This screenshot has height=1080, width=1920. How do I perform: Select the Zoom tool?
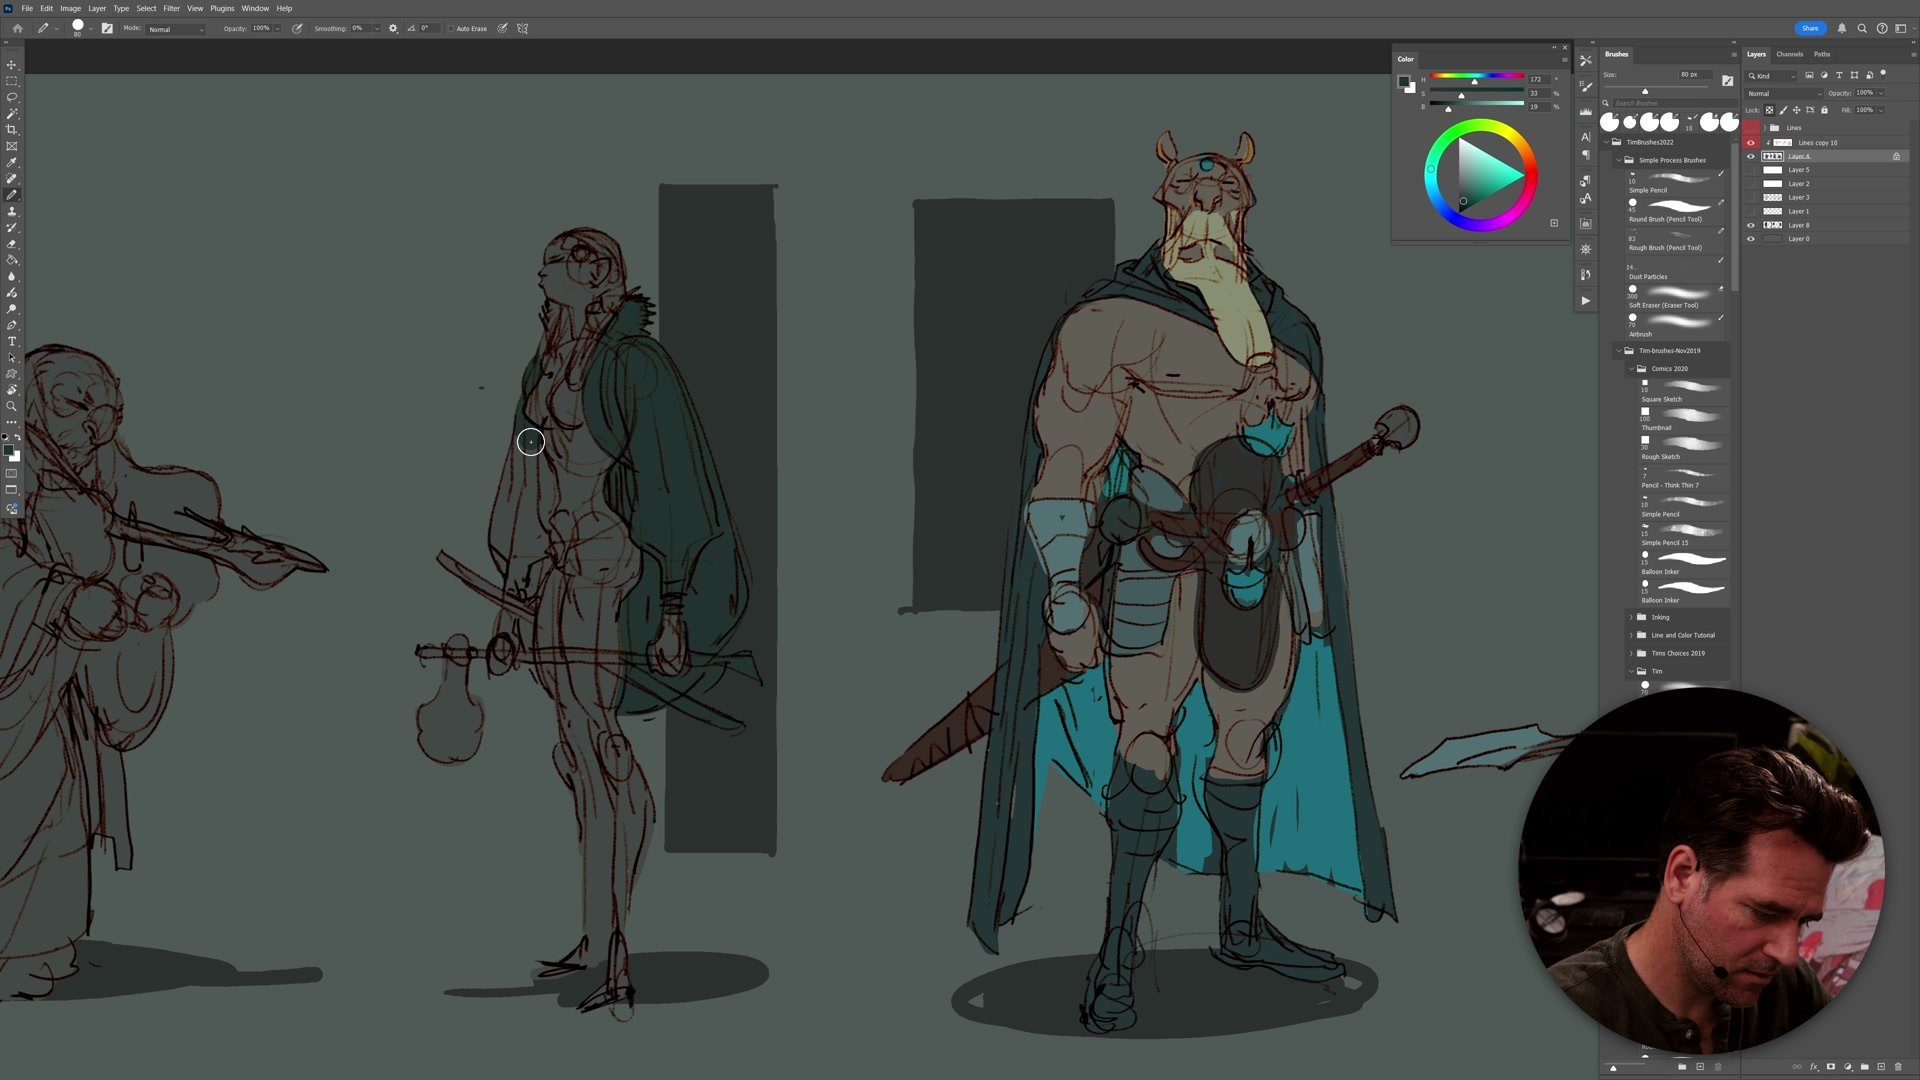click(x=12, y=406)
